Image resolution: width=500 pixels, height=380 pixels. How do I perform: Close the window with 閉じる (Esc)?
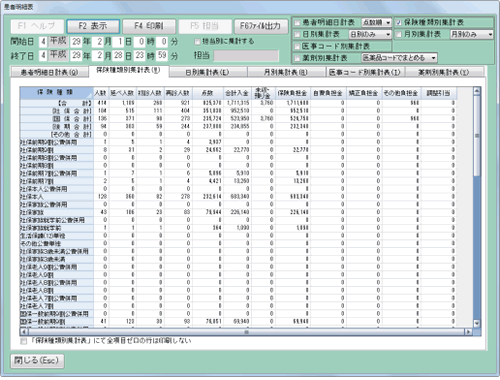(37, 361)
